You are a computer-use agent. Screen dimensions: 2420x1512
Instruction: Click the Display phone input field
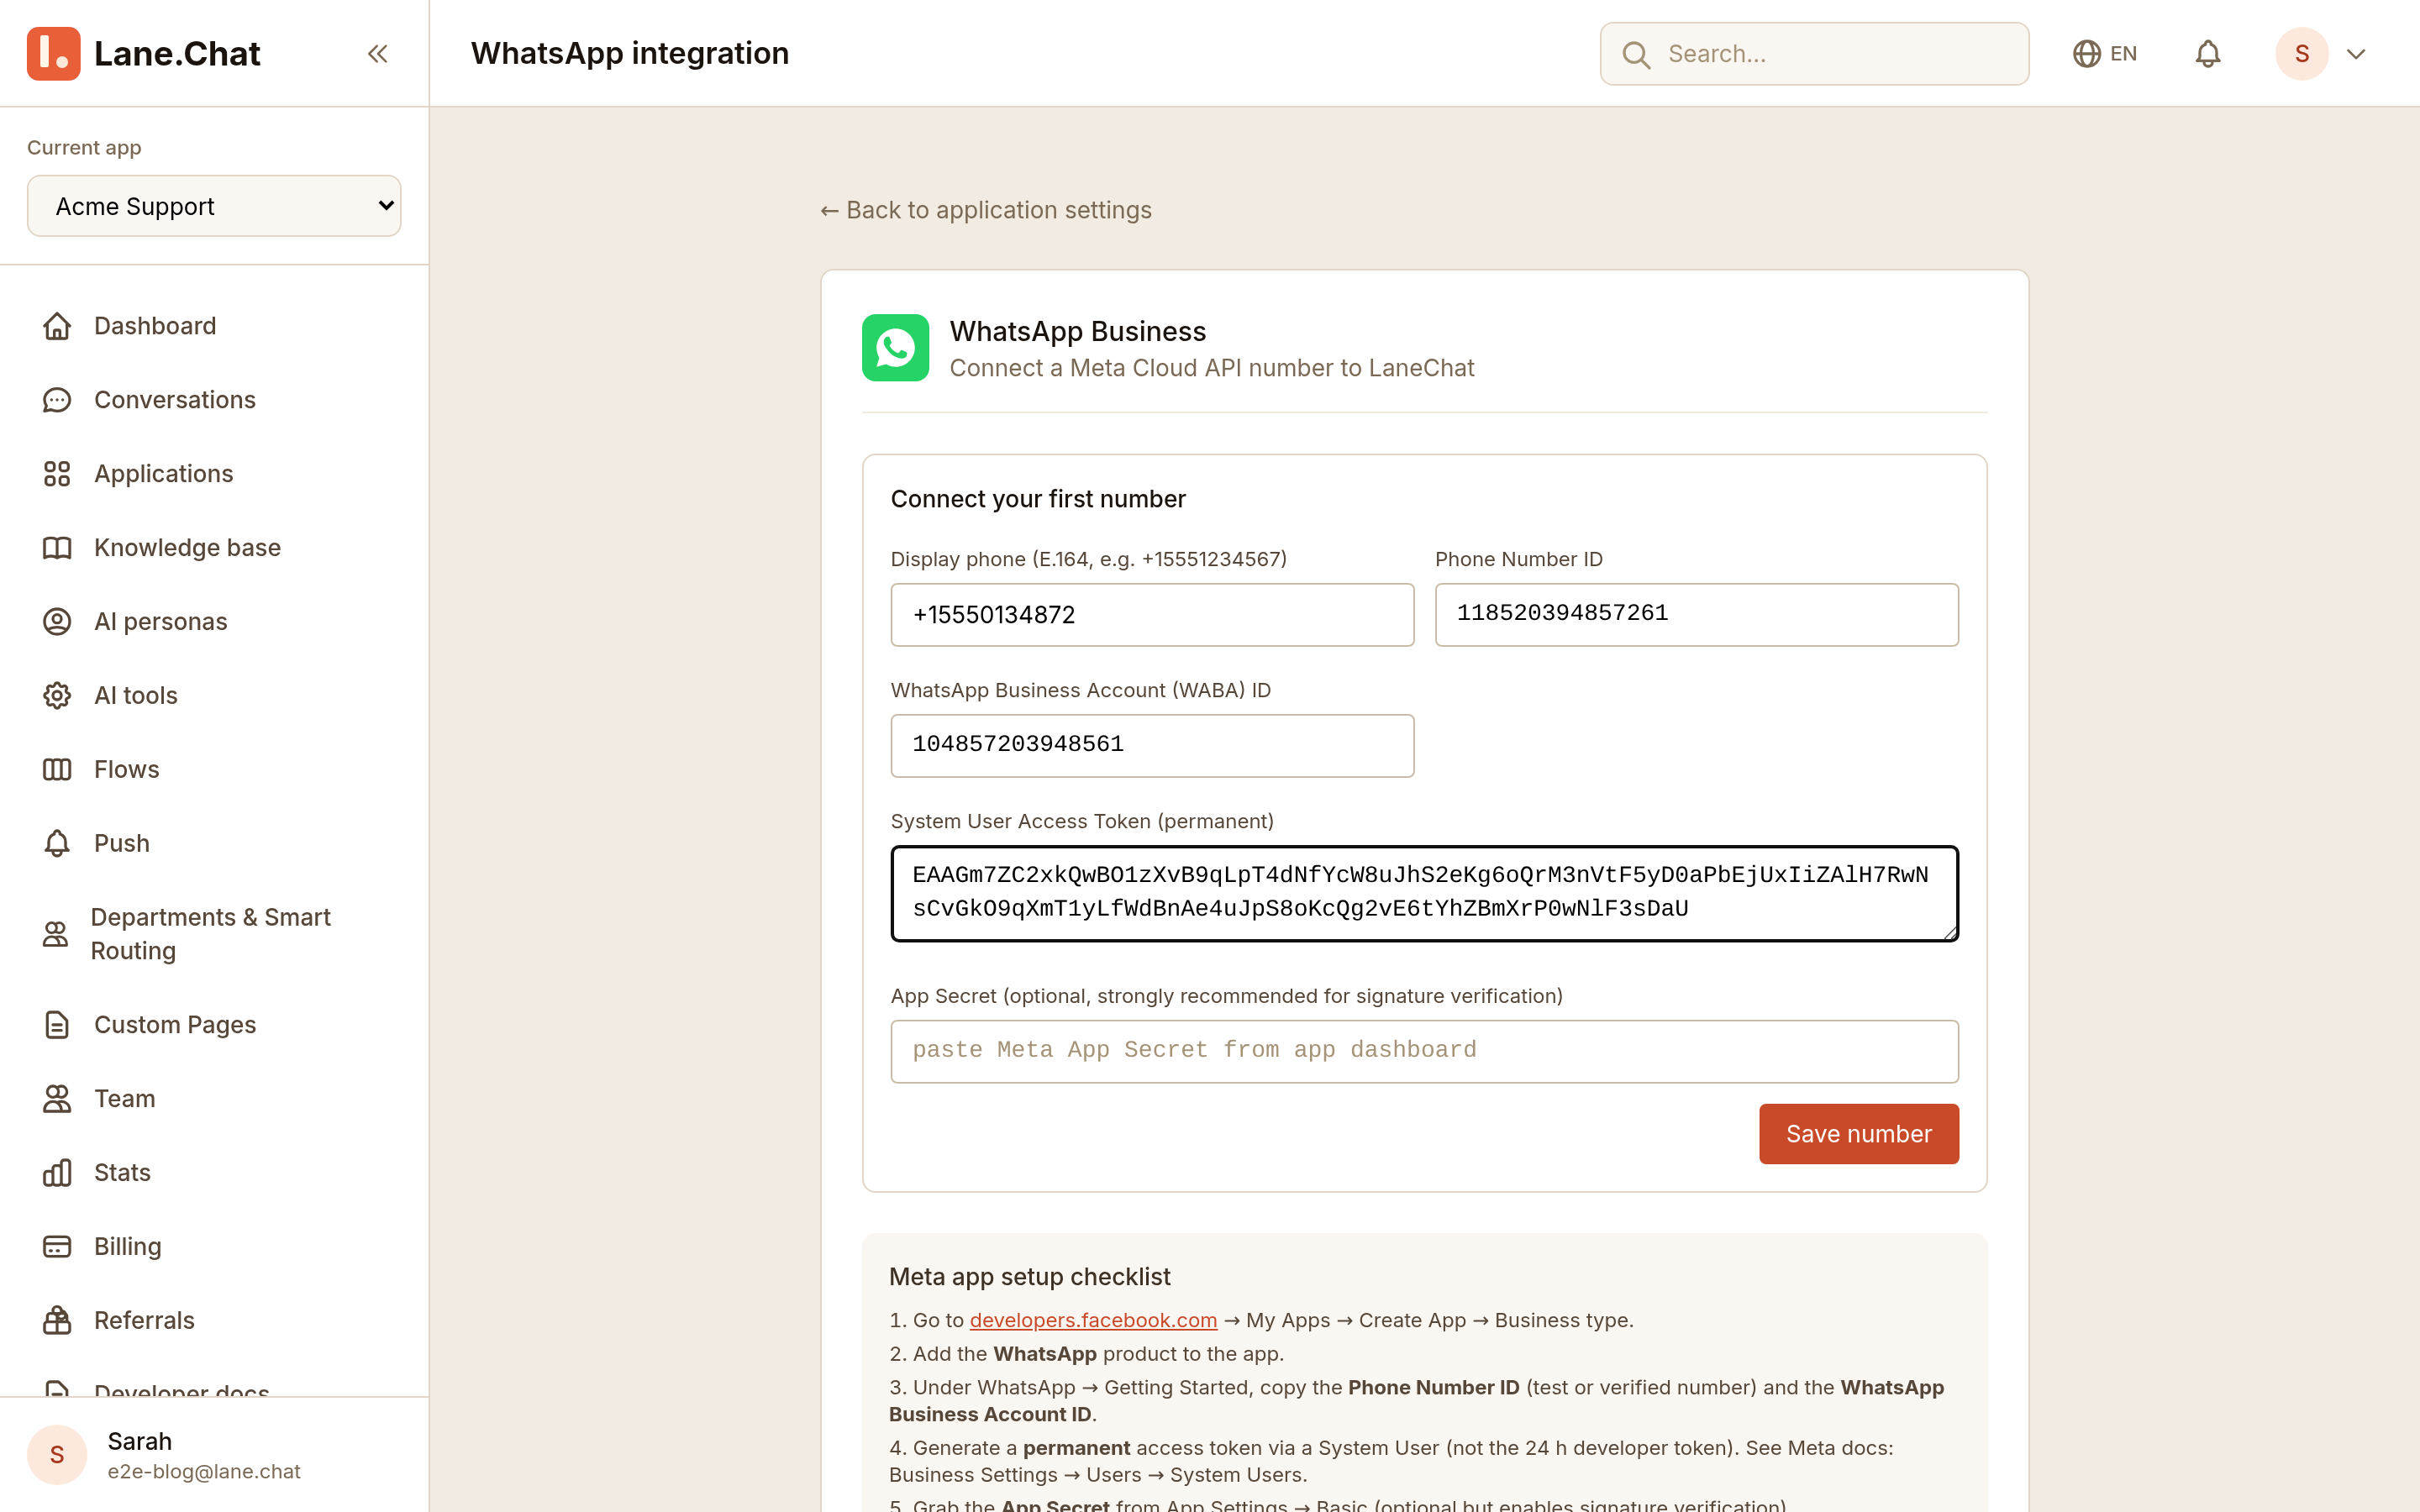[x=1152, y=615]
